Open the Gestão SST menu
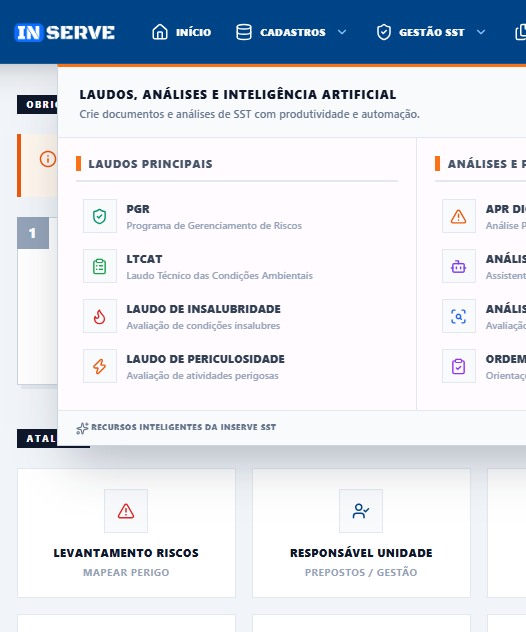Screen dimensions: 526x632 431,32
